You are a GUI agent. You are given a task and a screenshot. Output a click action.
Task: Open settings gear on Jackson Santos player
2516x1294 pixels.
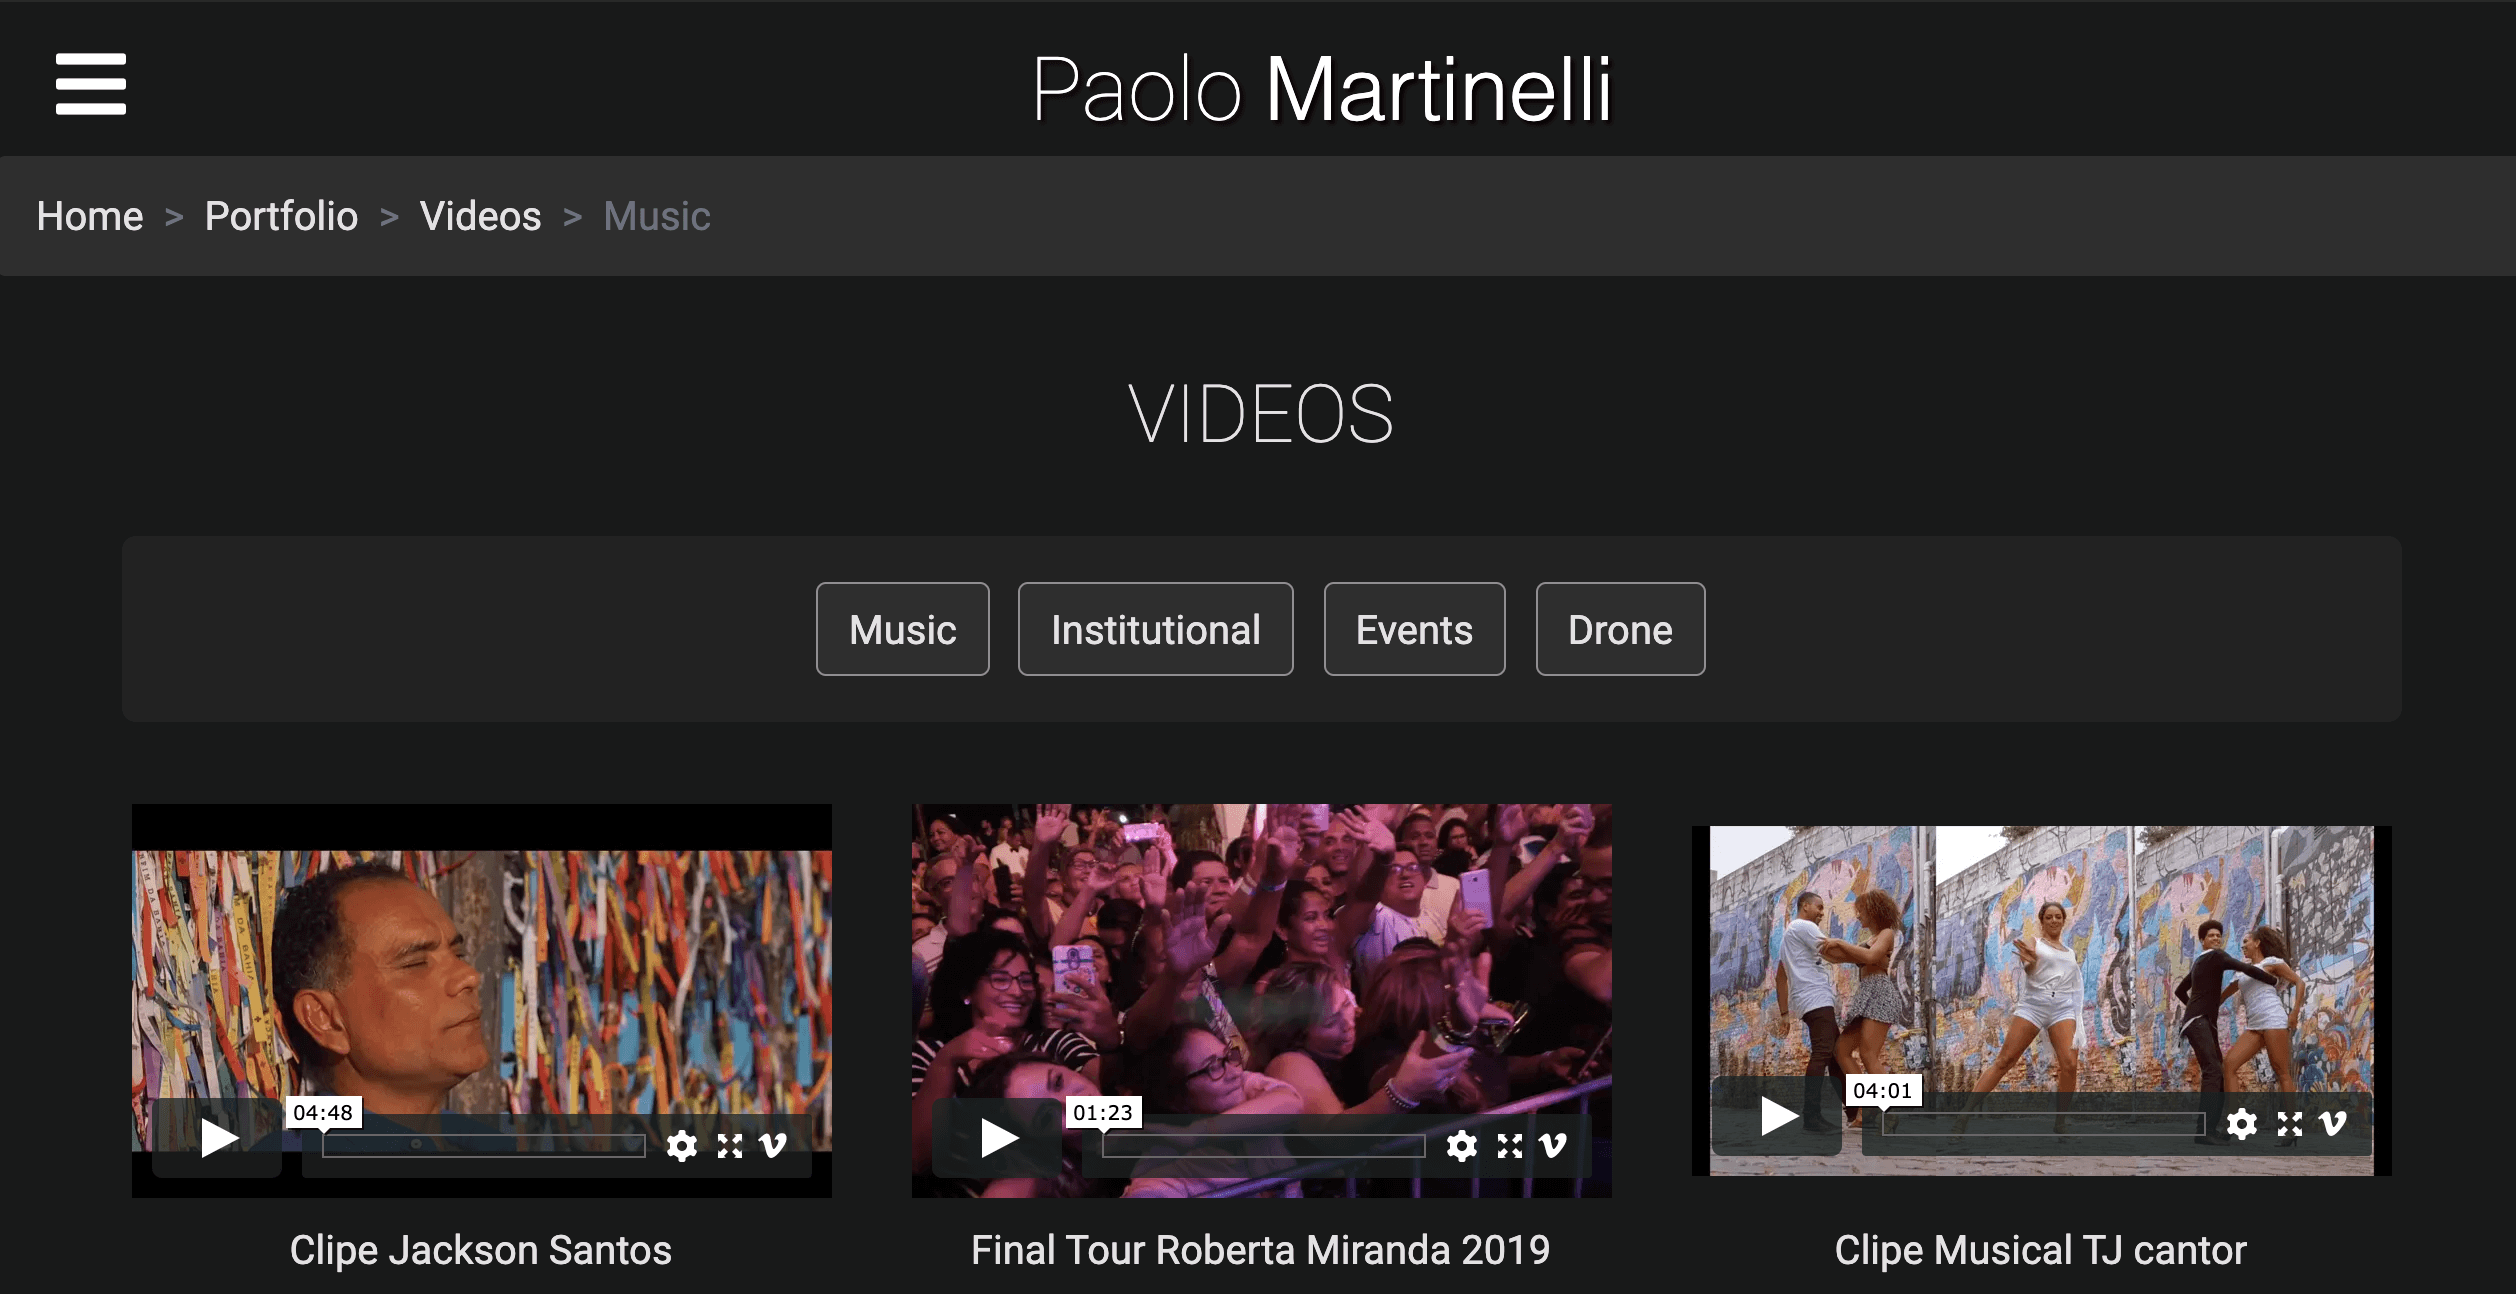pos(683,1146)
